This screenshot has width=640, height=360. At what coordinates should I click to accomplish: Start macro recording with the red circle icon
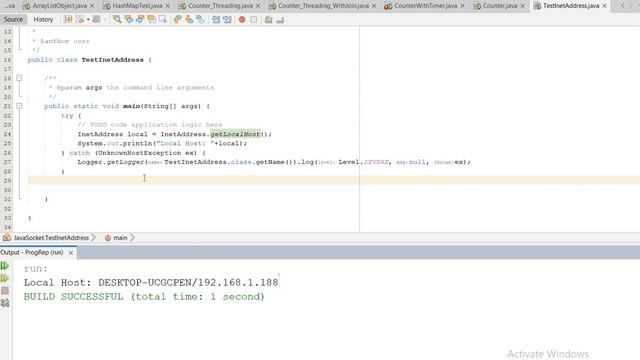pos(242,20)
